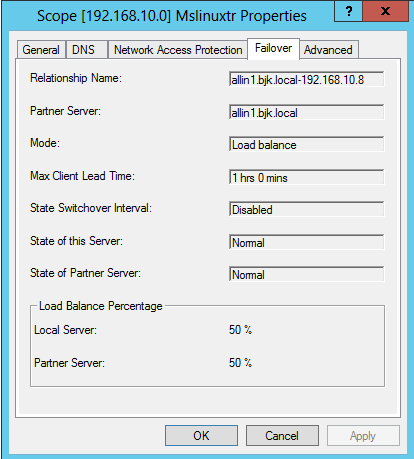The width and height of the screenshot is (414, 459).
Task: Click the Max Client Lead Time field
Action: (x=306, y=177)
